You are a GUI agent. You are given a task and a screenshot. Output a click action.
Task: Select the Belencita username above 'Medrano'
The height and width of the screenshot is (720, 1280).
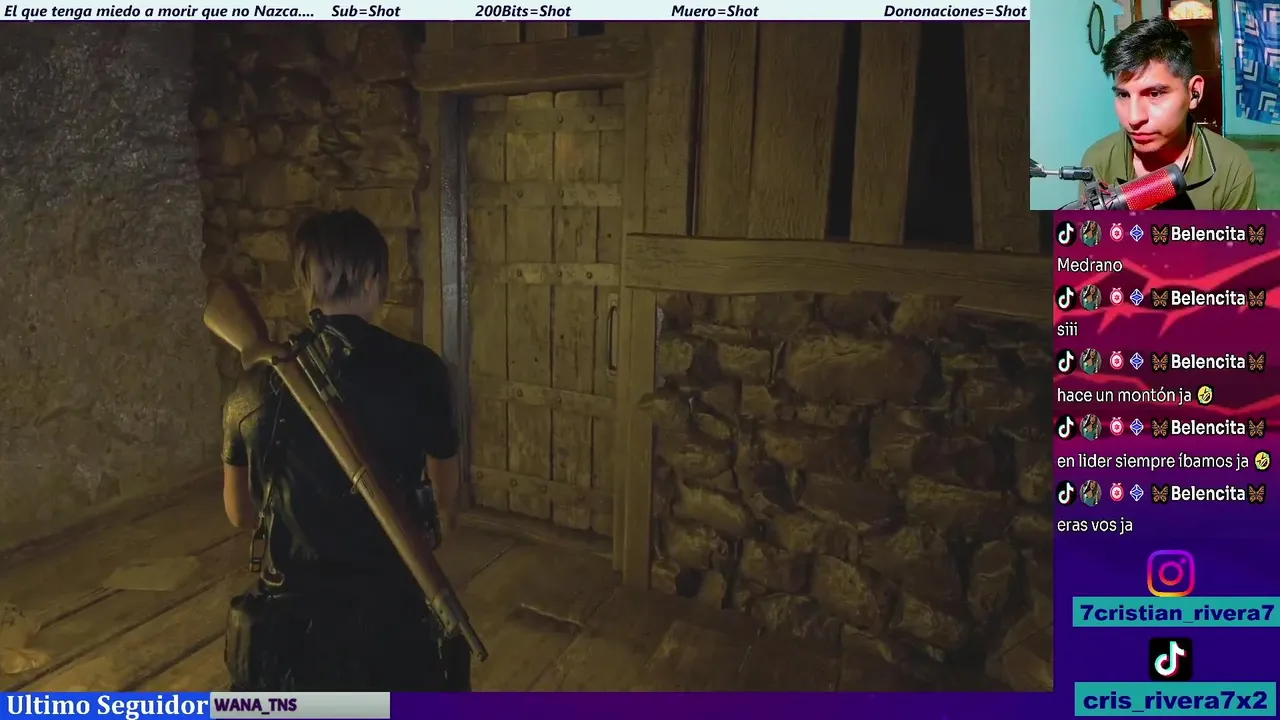[x=1208, y=234]
